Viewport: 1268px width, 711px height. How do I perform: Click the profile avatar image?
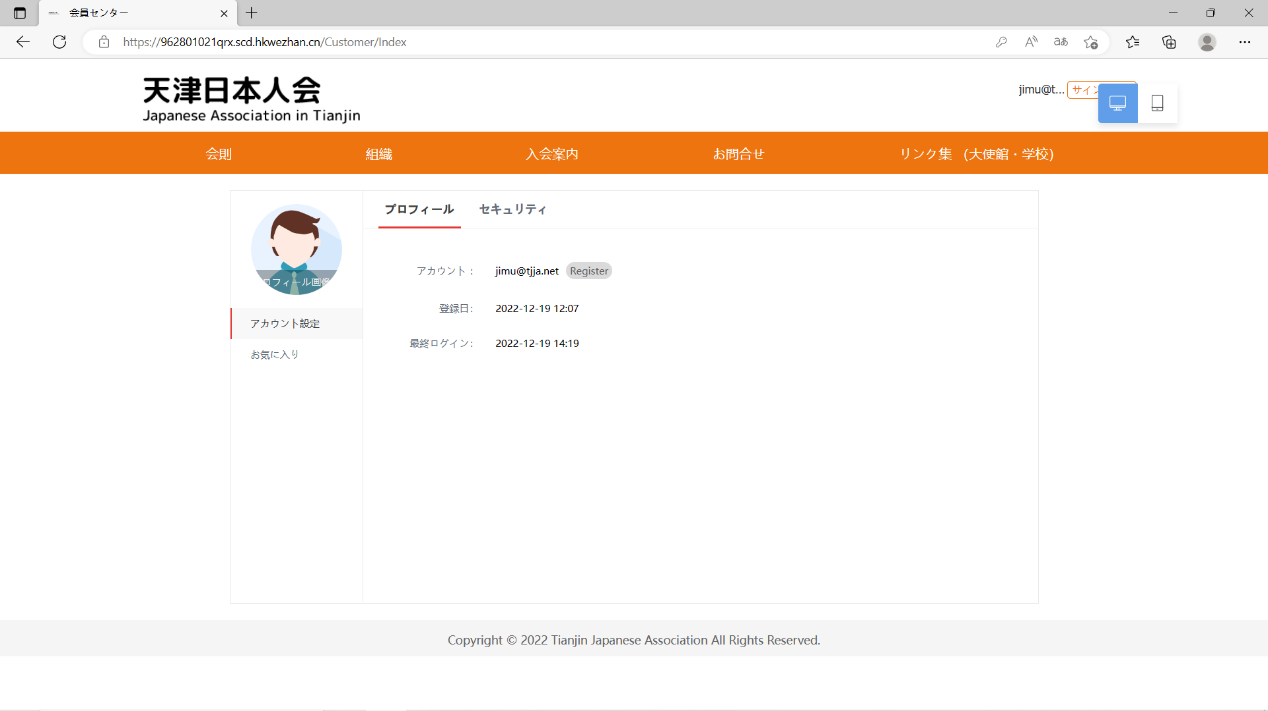pyautogui.click(x=296, y=249)
